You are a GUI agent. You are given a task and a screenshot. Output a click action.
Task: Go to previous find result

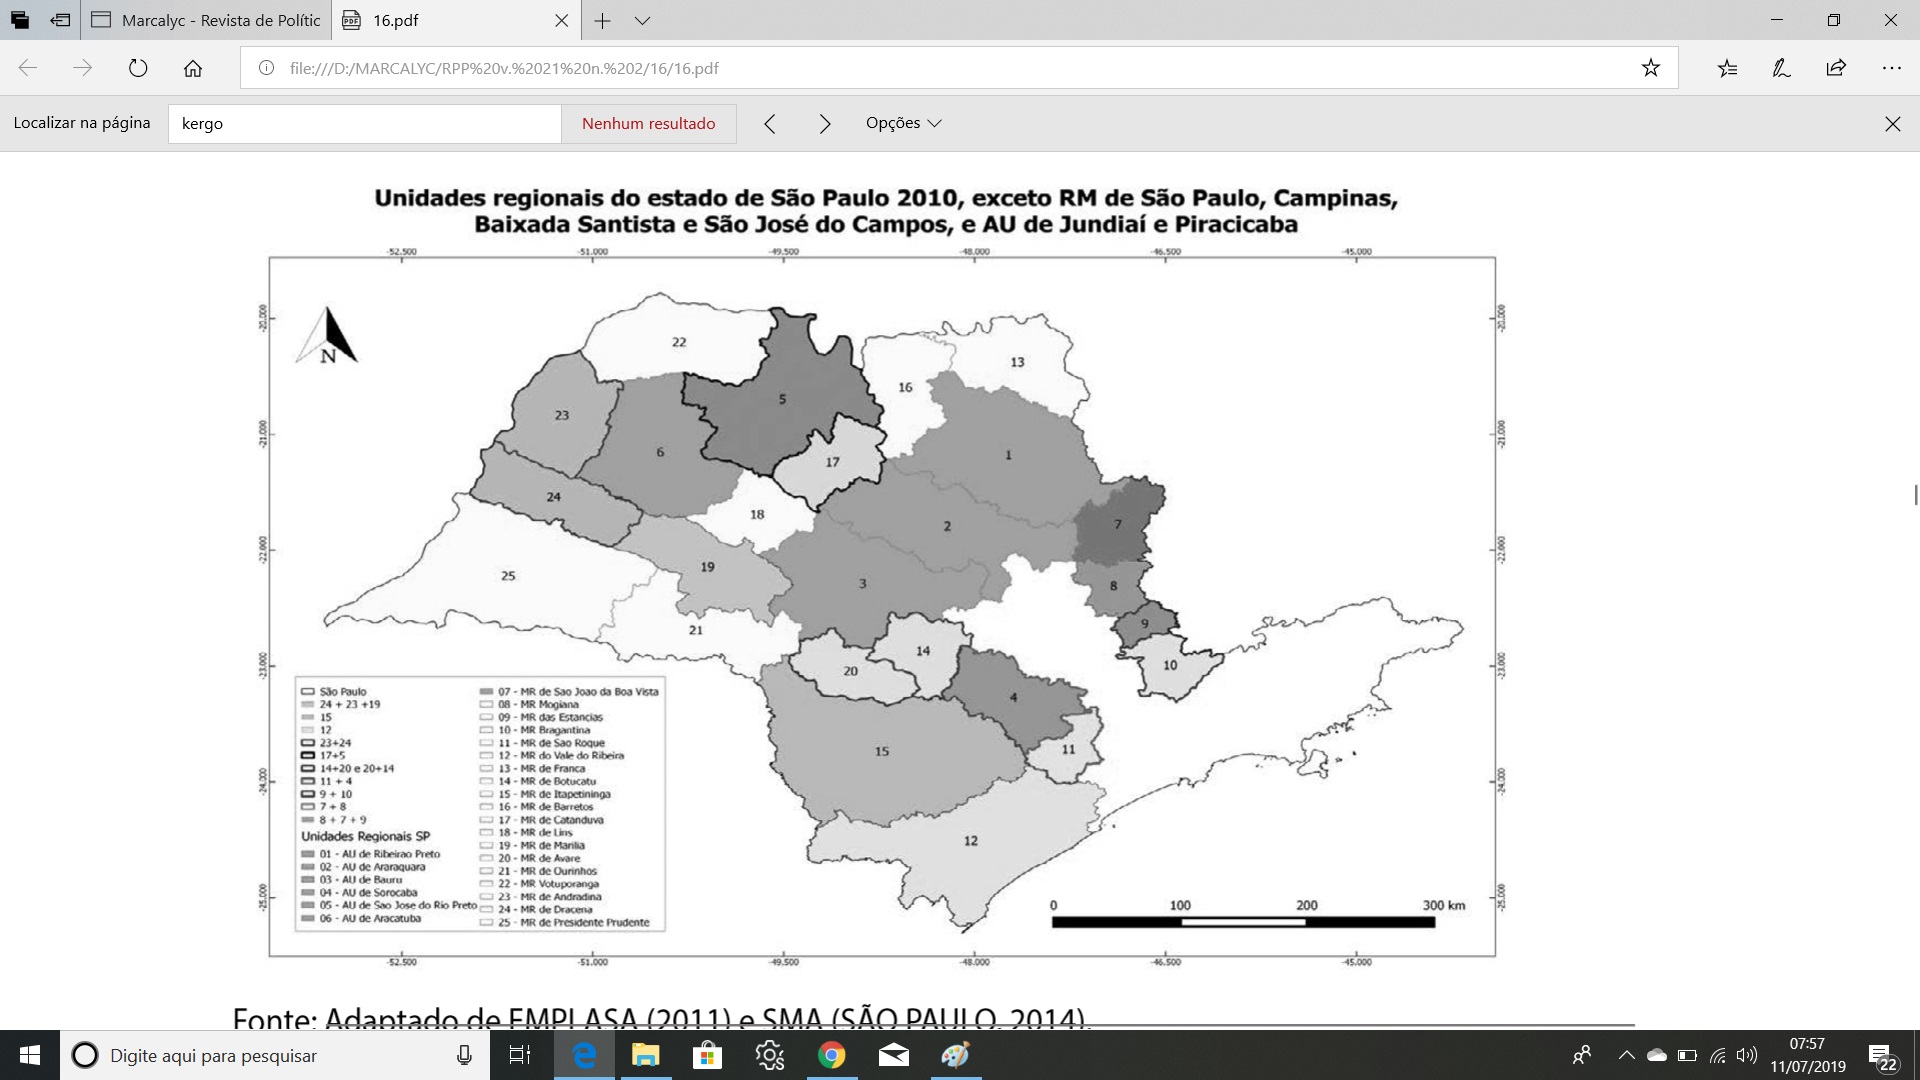click(x=769, y=123)
